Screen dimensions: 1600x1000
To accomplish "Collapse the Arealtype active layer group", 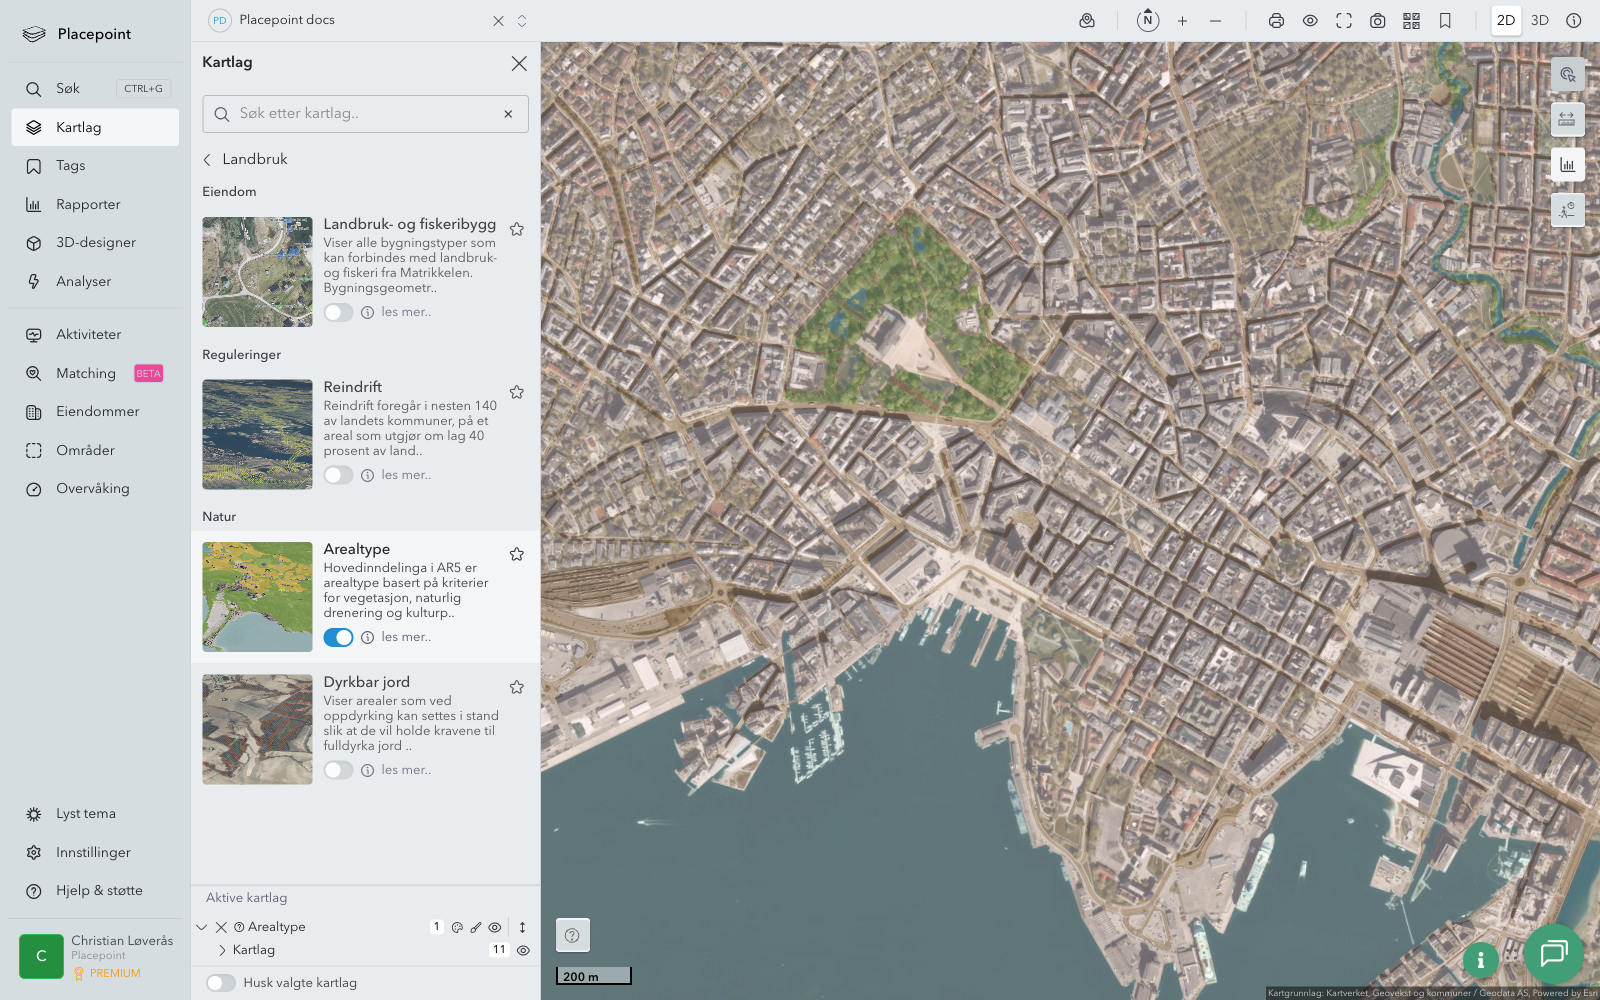I will coord(202,927).
